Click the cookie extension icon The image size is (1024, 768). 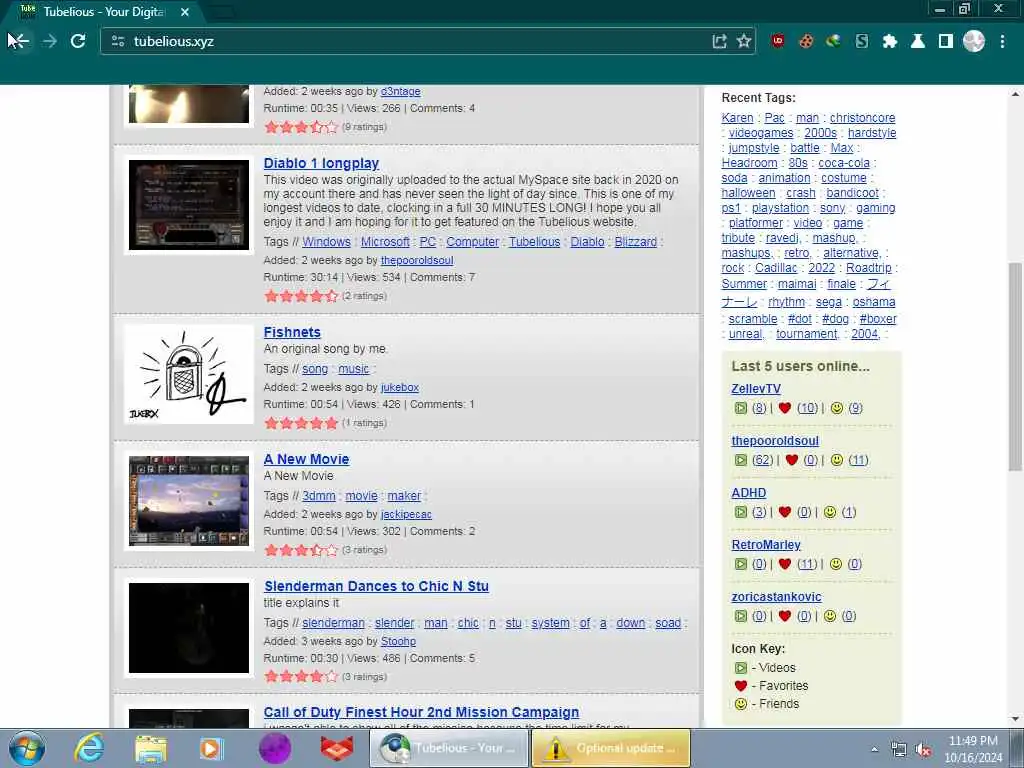[x=806, y=41]
